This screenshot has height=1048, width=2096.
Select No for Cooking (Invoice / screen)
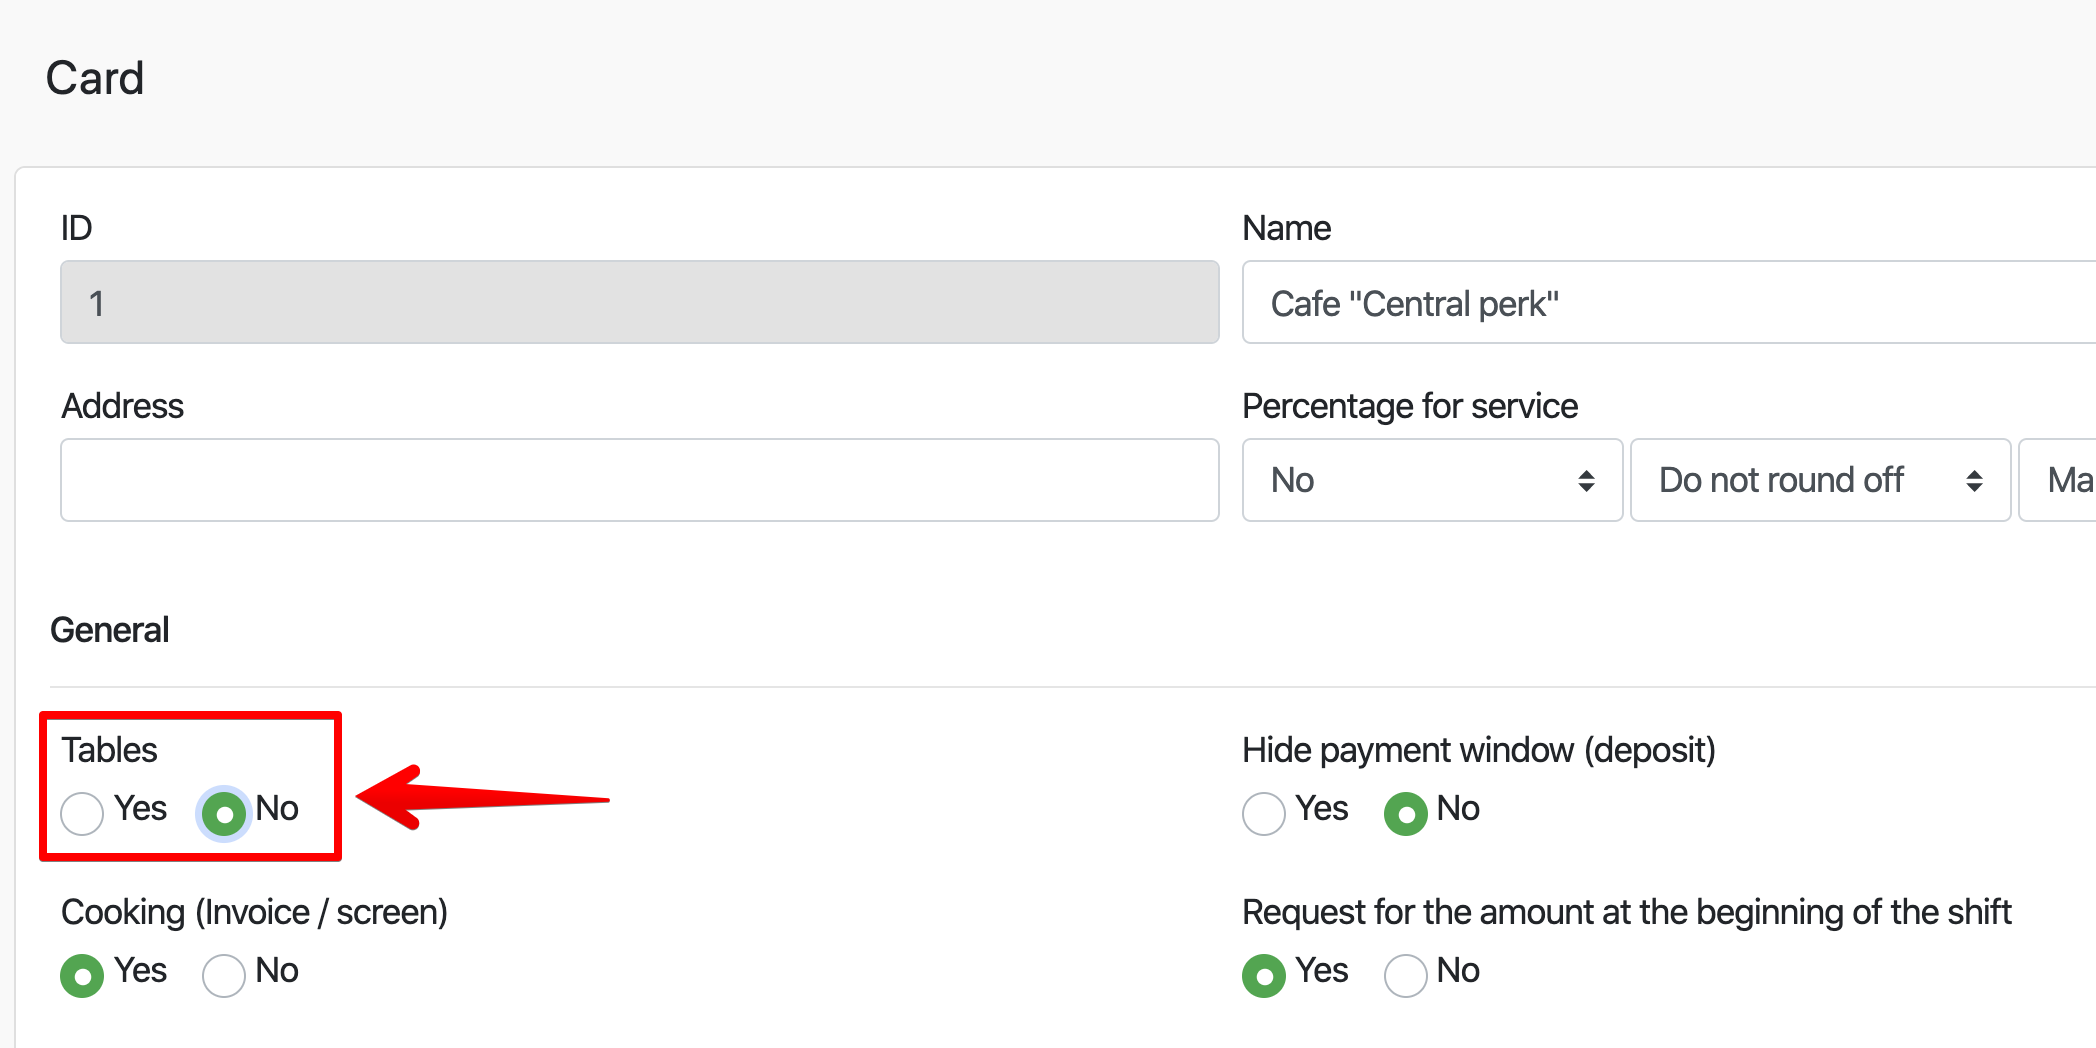(224, 975)
